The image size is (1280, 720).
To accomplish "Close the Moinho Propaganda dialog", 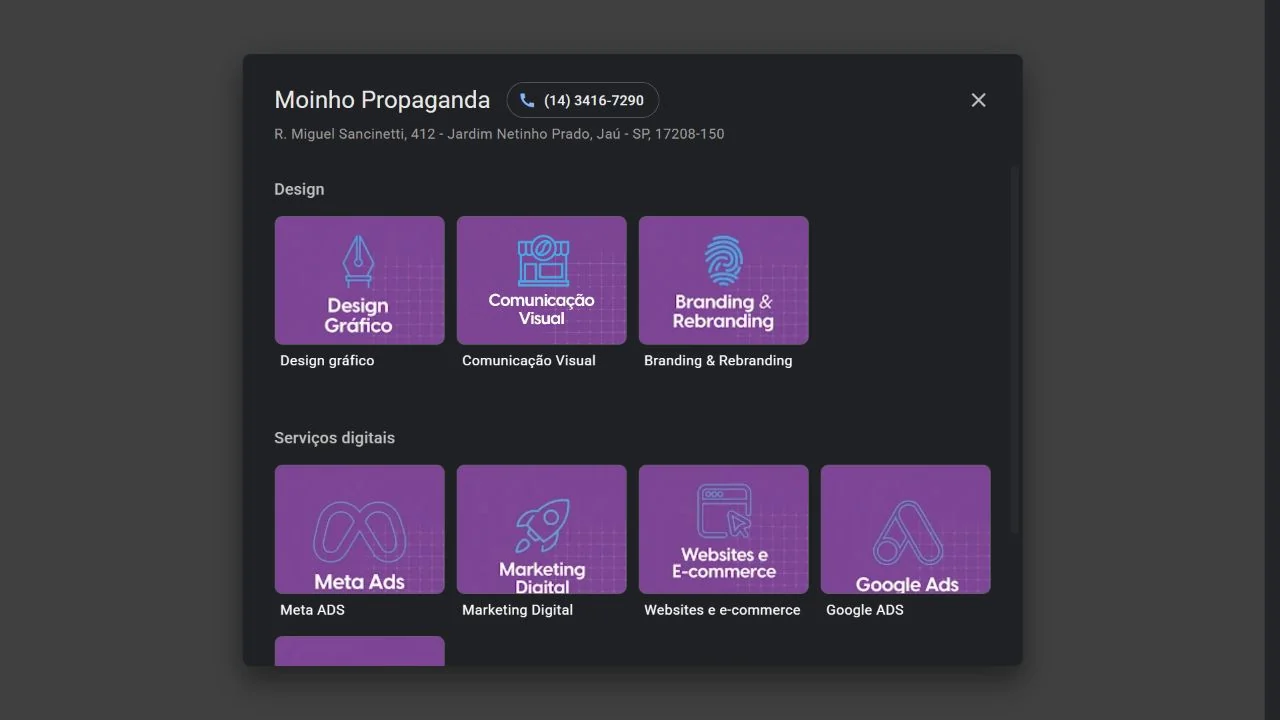I will 978,100.
